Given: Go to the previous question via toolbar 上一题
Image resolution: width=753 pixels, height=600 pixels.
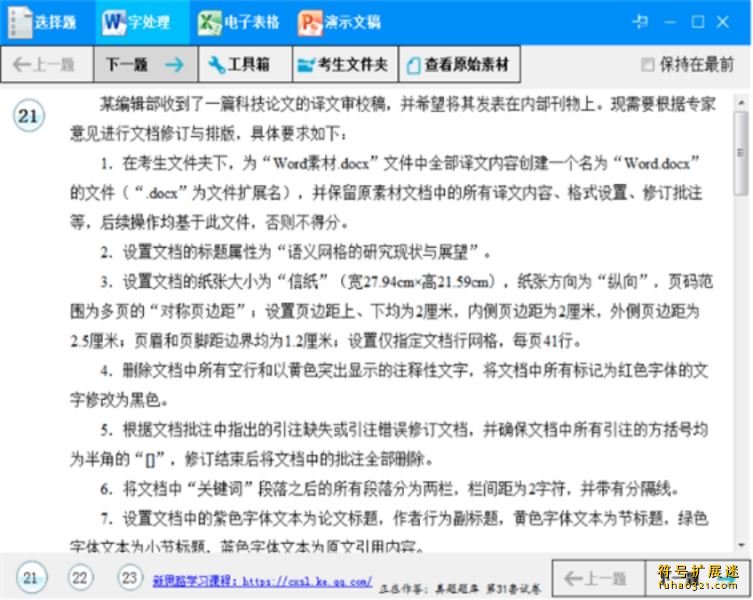Looking at the screenshot, I should pos(47,64).
